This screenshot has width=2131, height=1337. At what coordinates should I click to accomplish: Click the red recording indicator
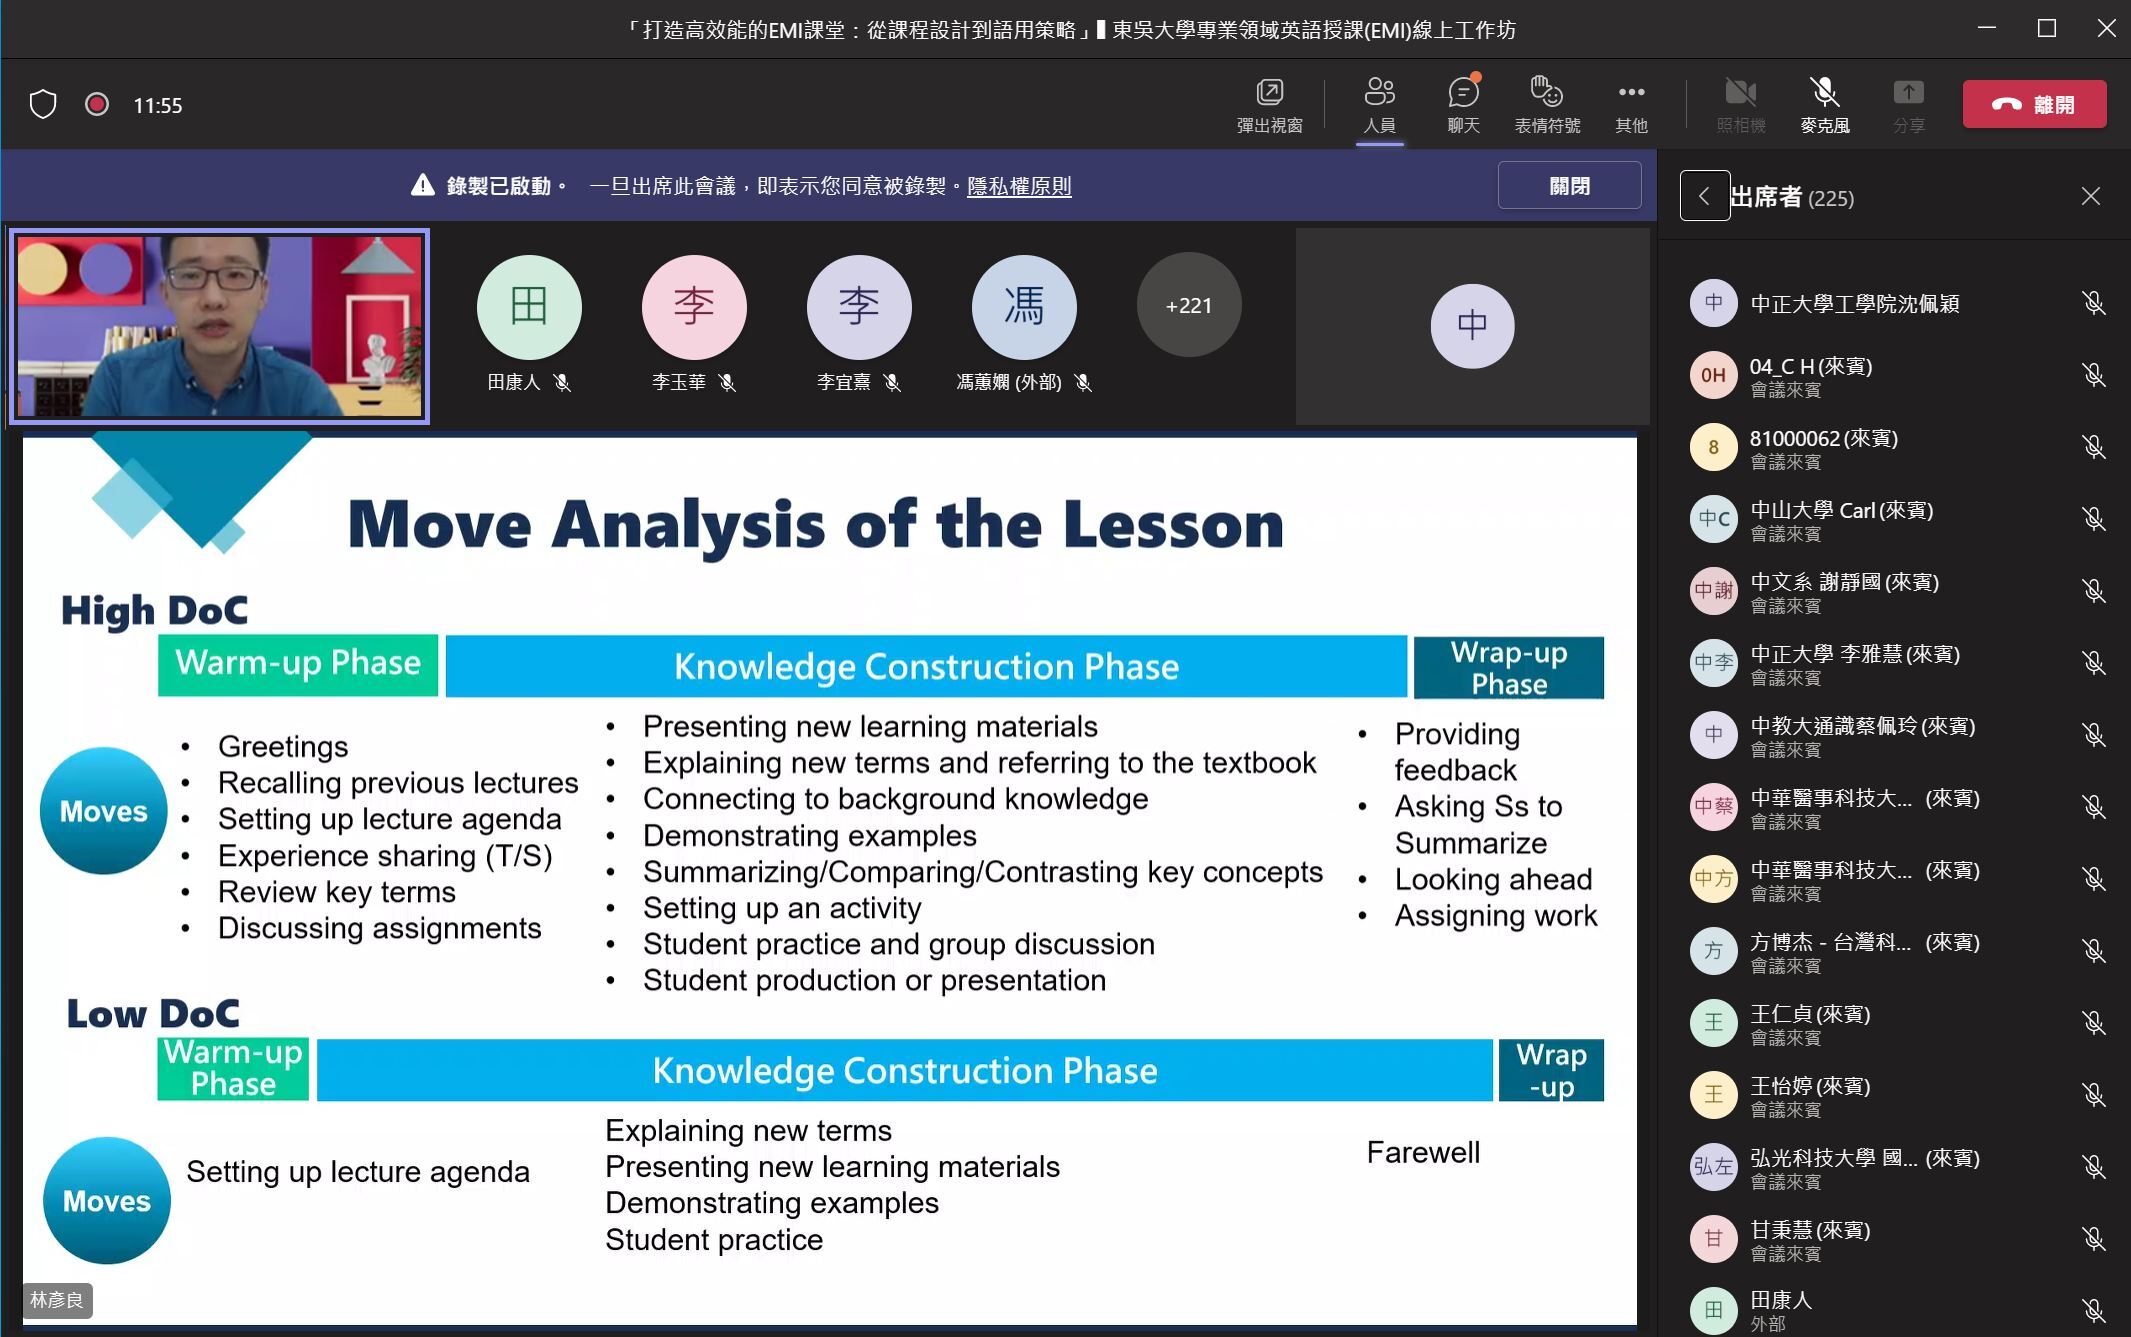97,104
